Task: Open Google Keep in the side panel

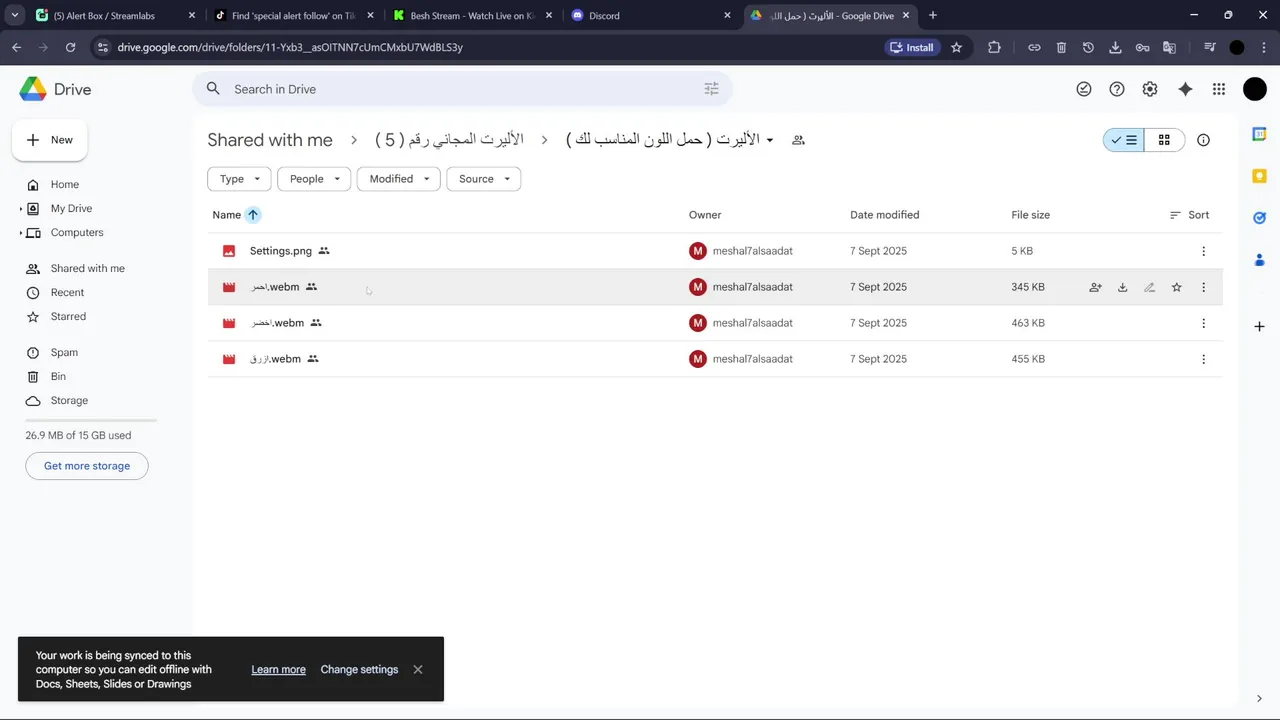Action: click(x=1259, y=176)
